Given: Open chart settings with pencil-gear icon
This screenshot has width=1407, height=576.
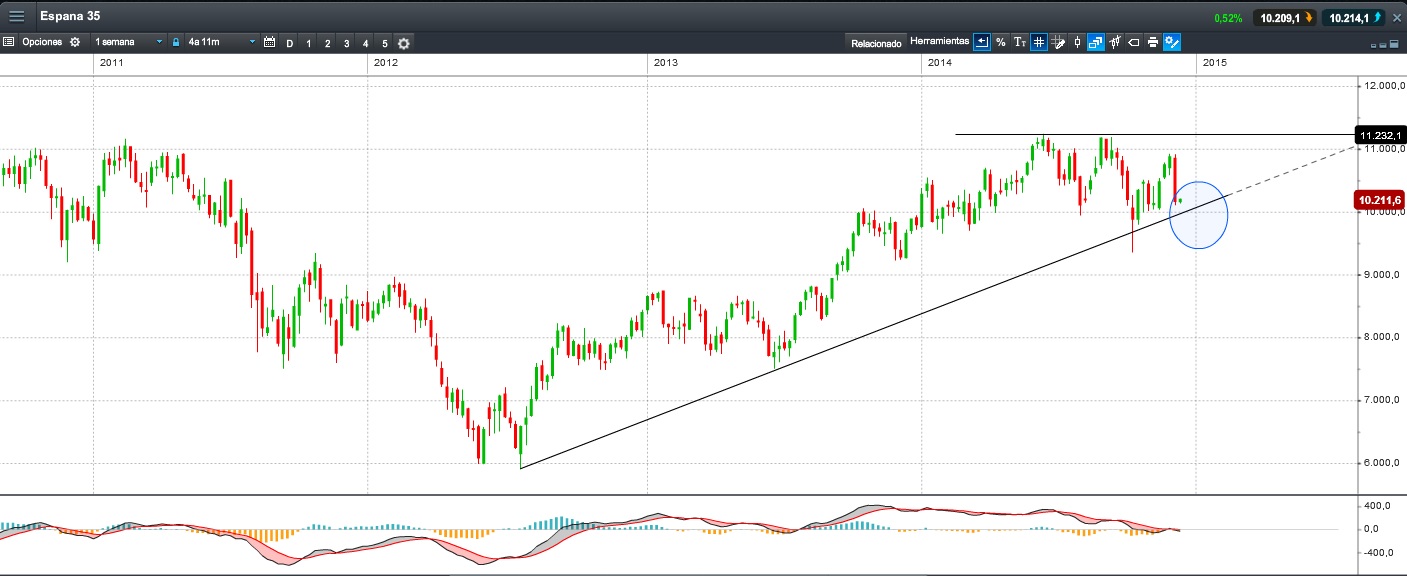Looking at the screenshot, I should [1172, 42].
